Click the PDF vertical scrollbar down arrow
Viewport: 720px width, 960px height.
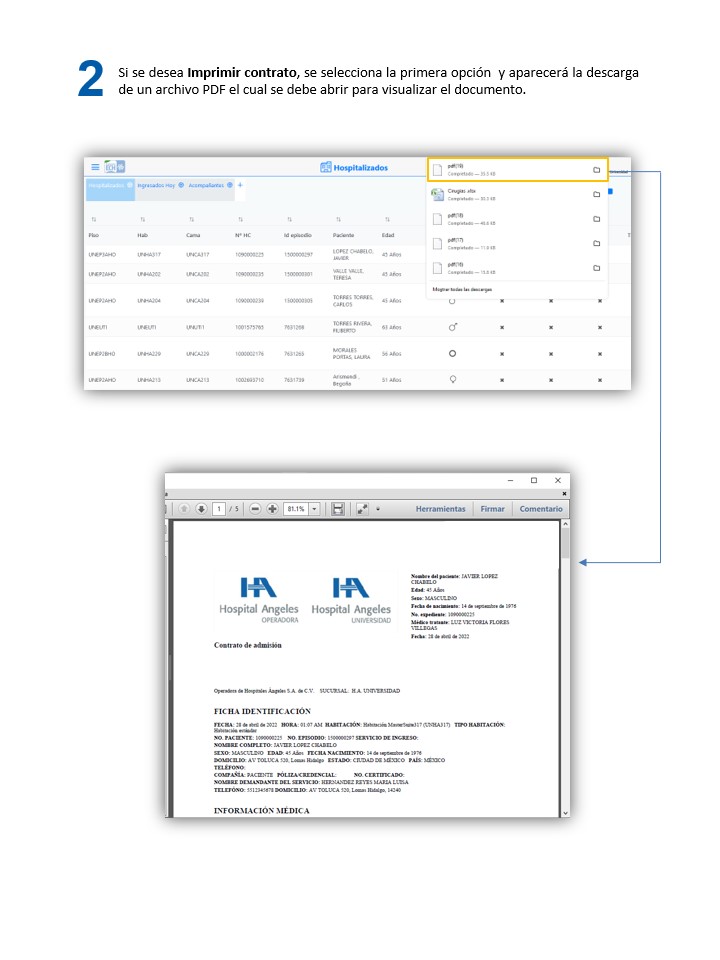(x=565, y=812)
